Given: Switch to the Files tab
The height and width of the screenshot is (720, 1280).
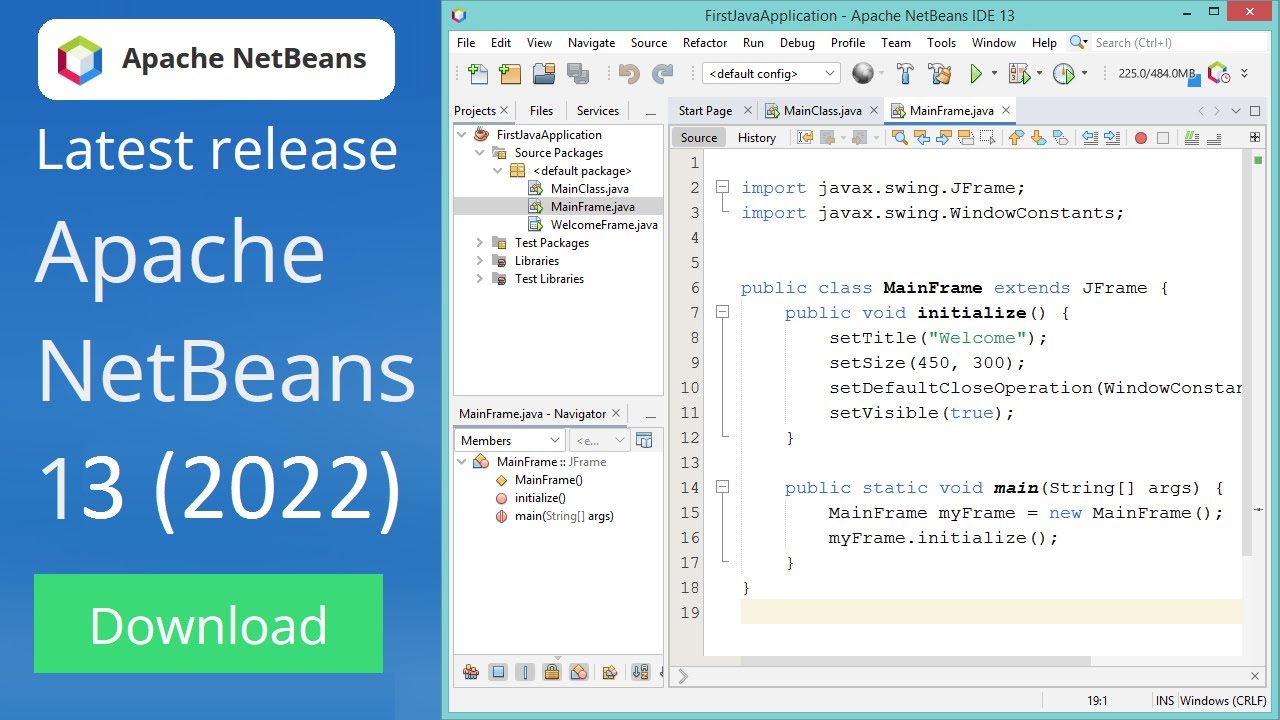Looking at the screenshot, I should 541,111.
